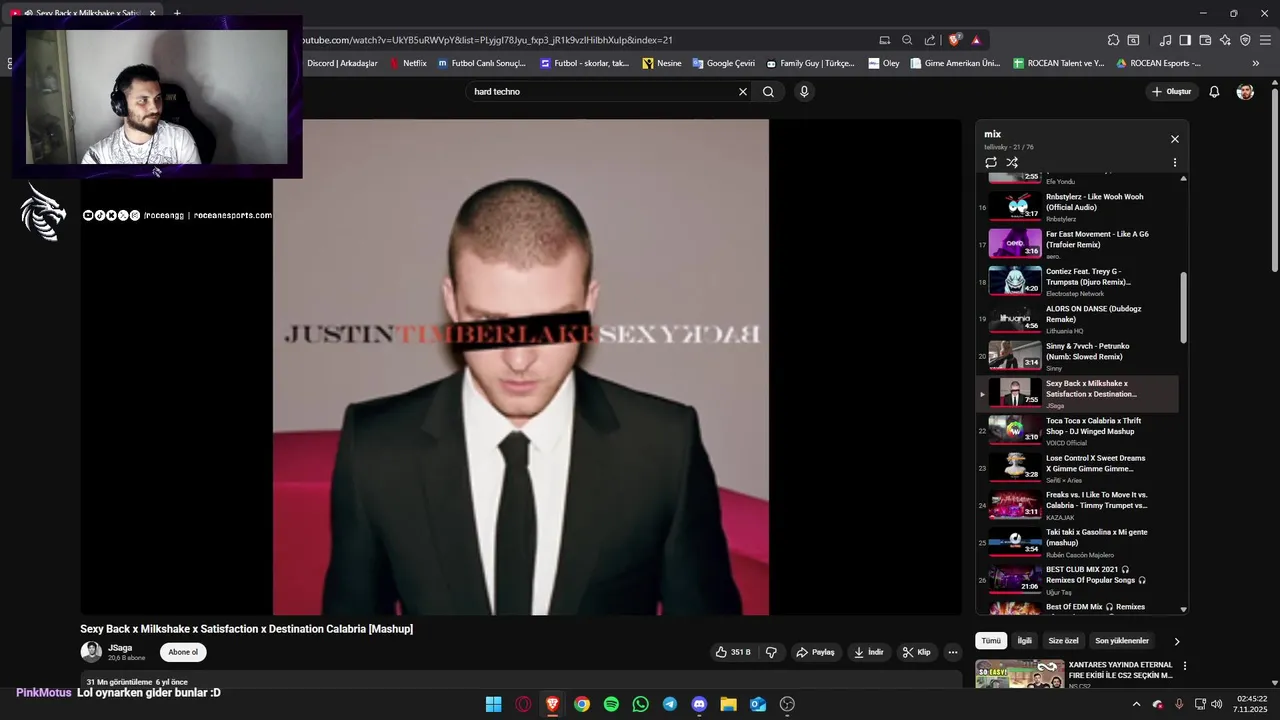1280x720 pixels.
Task: Play Contiez Feat. Treyy G - Trumpsta remix
Action: [x=1078, y=282]
